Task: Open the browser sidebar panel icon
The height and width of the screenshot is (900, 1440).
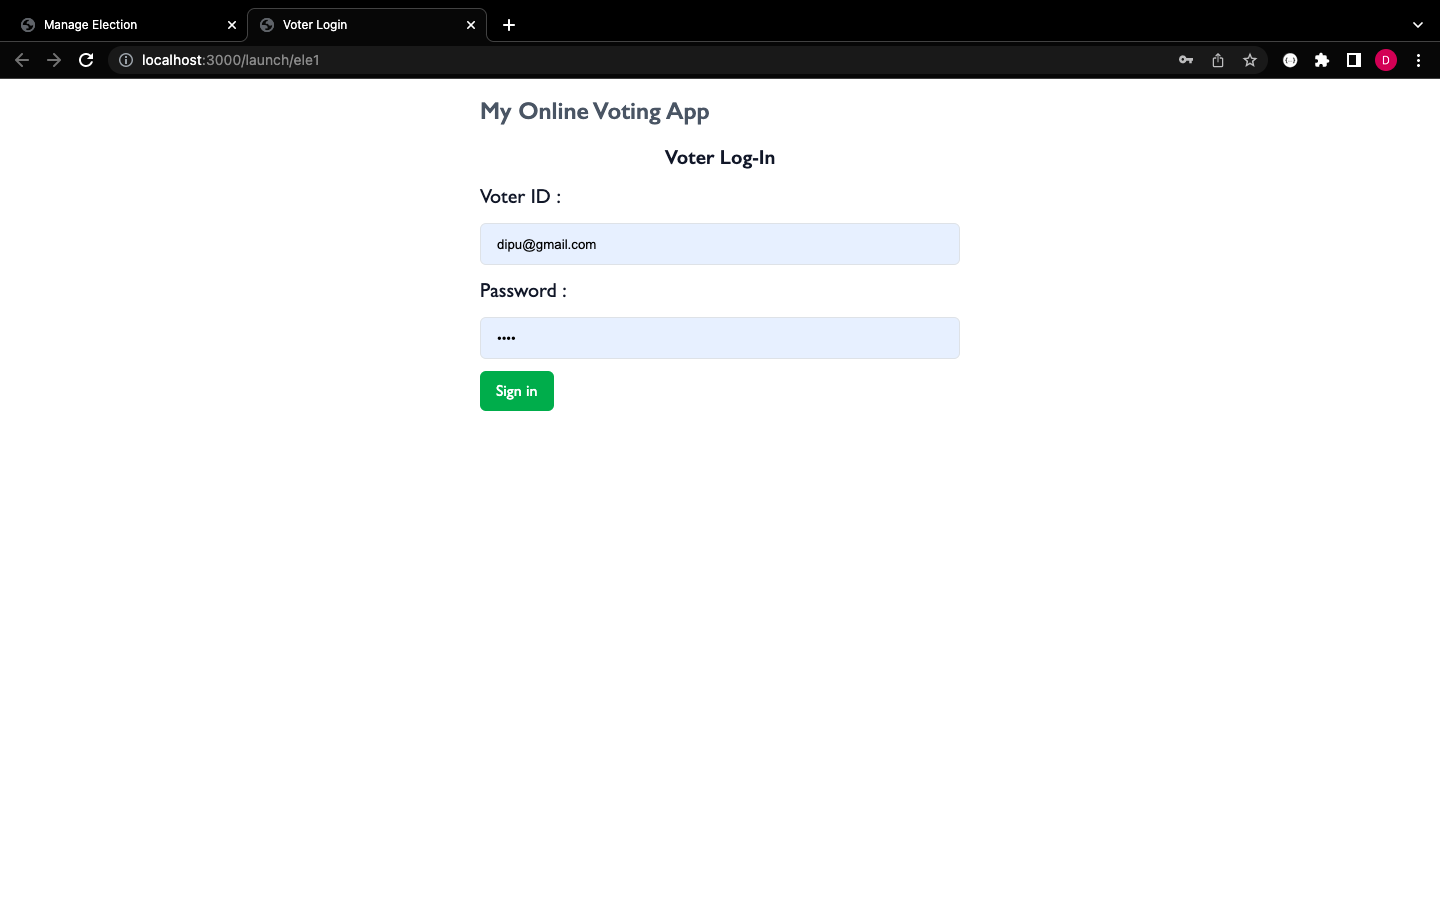Action: pos(1354,60)
